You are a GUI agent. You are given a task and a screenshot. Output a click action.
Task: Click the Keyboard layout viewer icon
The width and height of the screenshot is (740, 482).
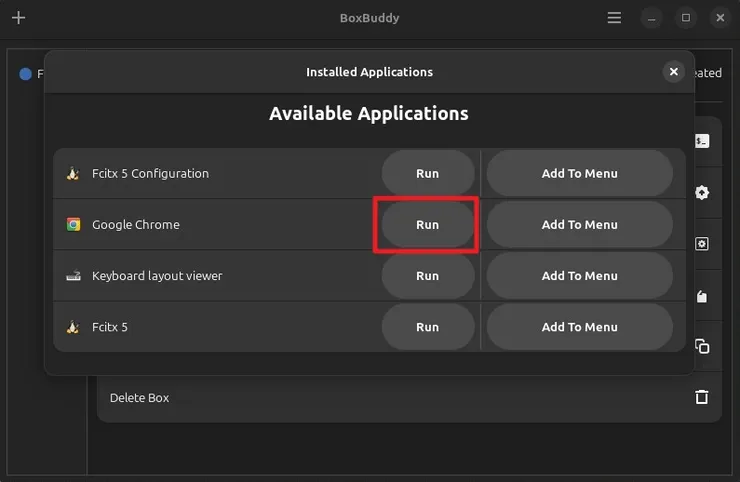[73, 276]
